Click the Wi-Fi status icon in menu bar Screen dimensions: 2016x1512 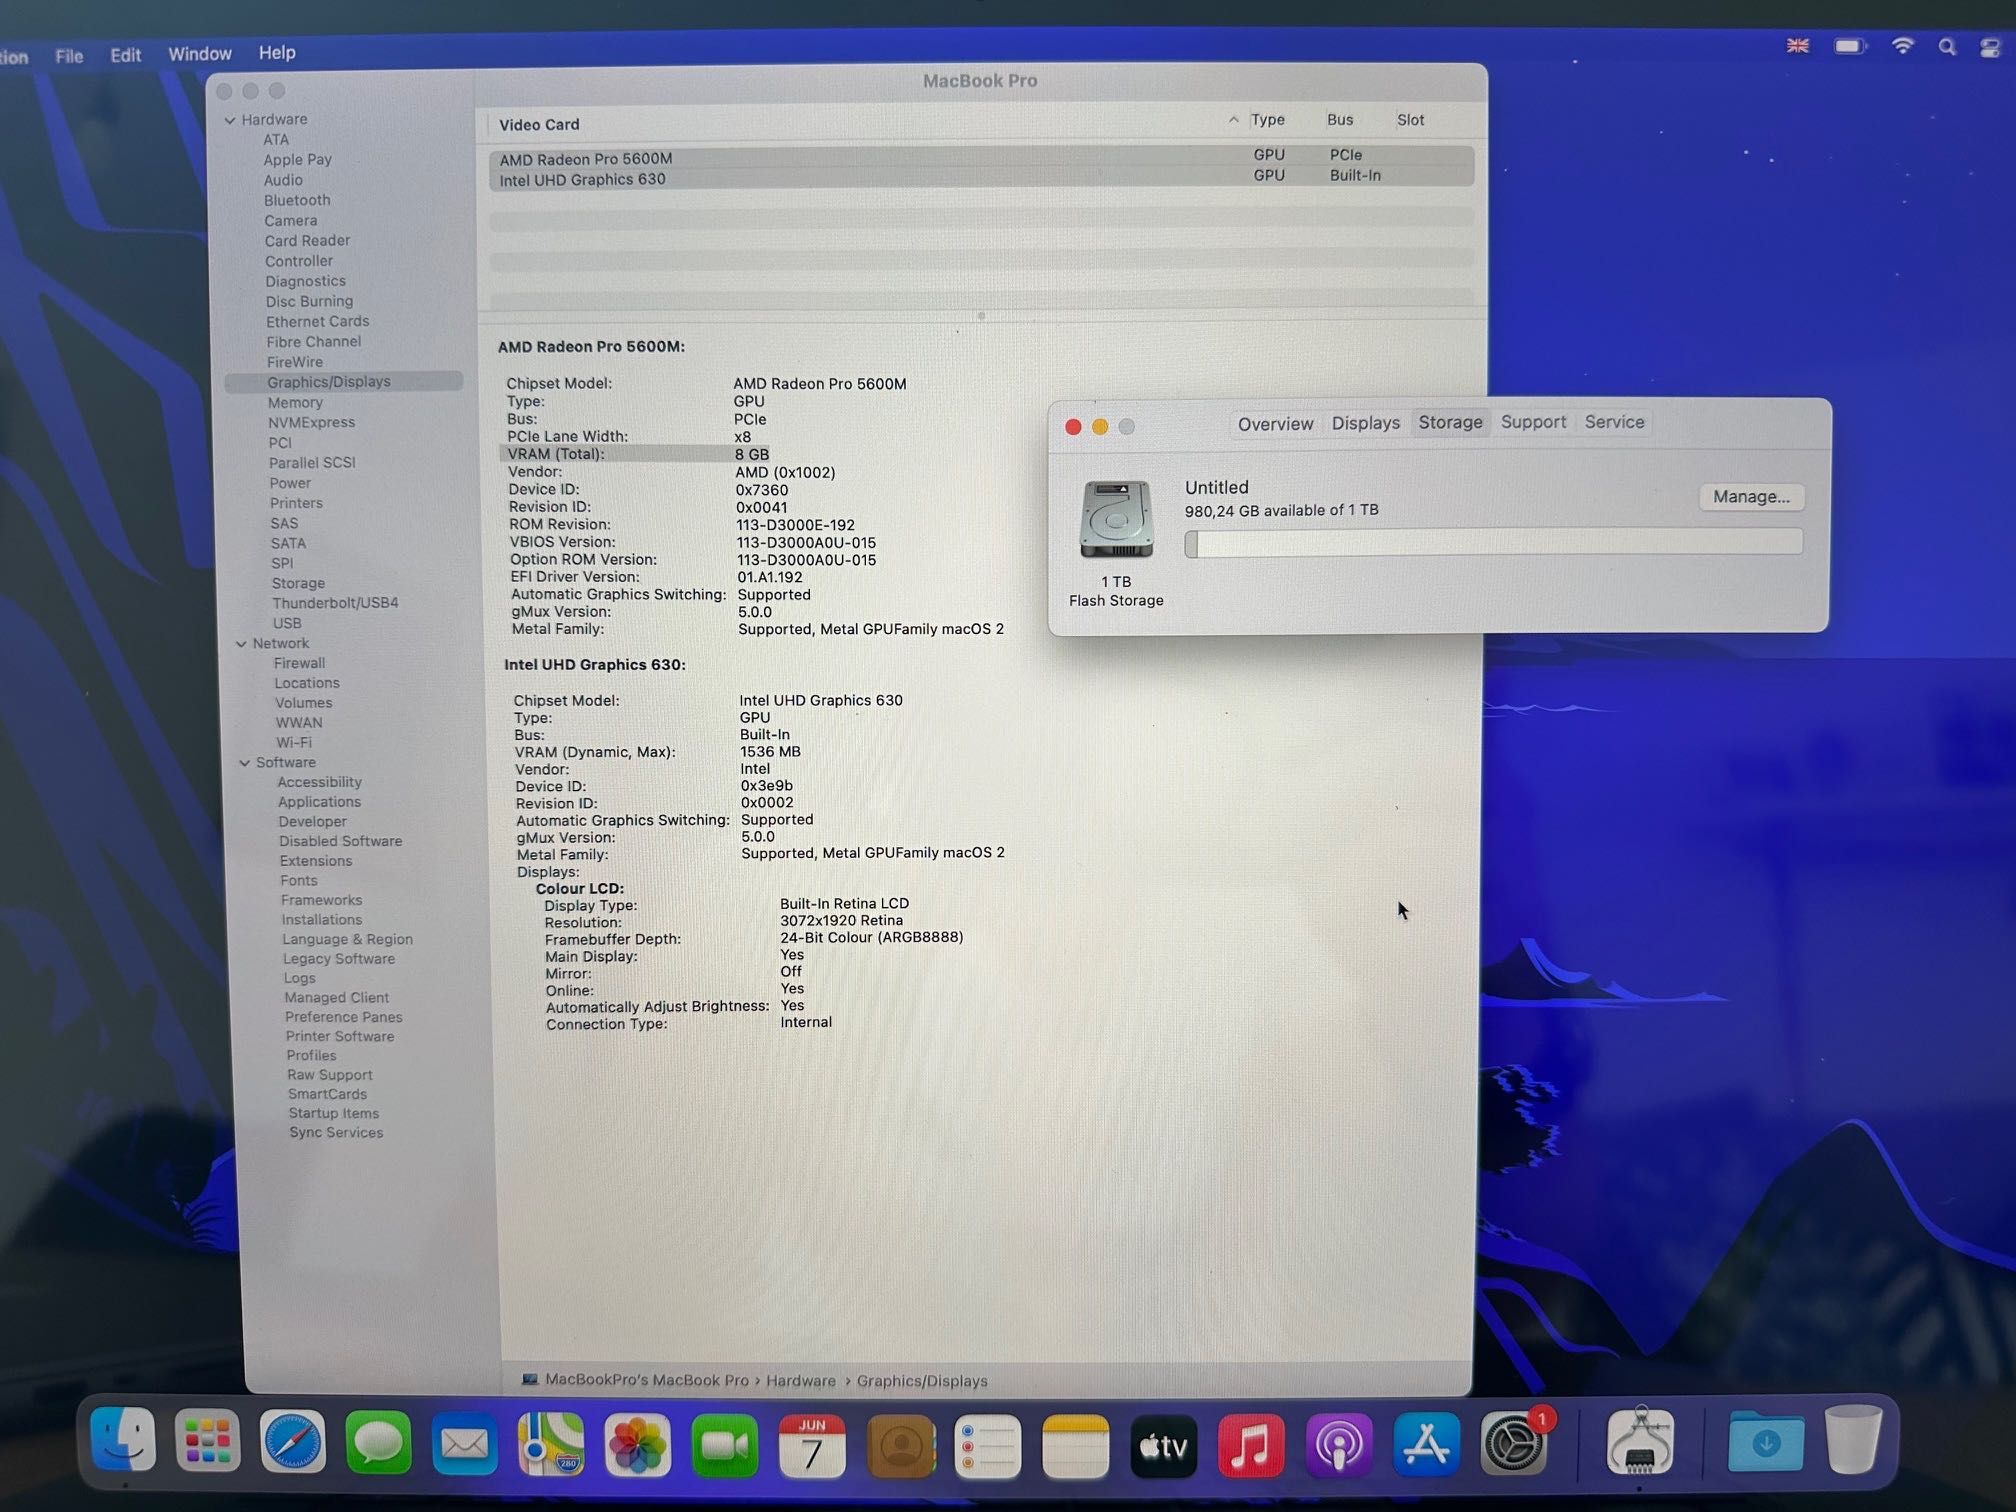pos(1902,46)
